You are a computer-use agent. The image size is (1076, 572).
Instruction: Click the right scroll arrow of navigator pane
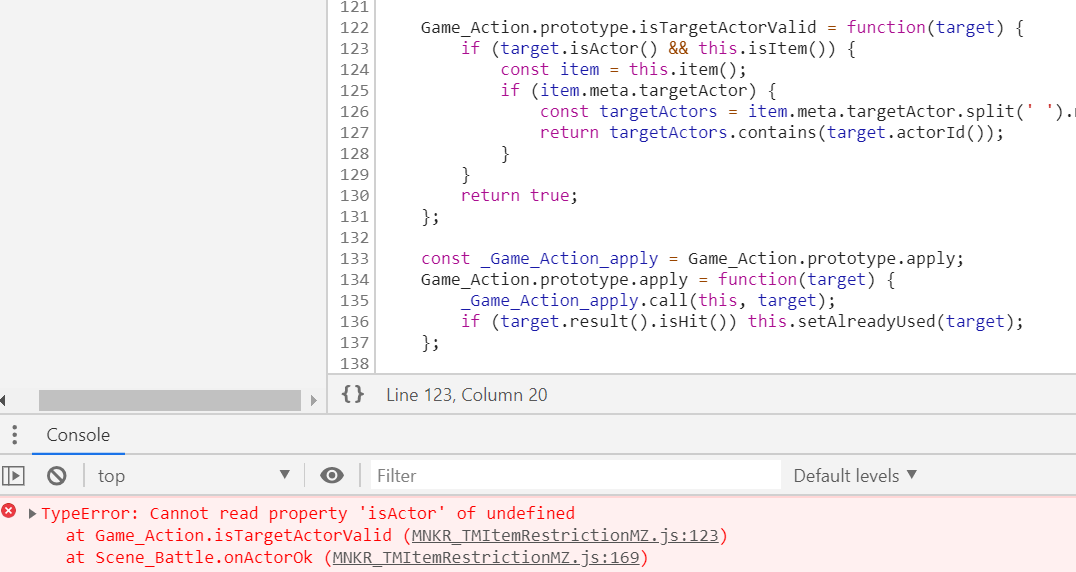(x=314, y=401)
